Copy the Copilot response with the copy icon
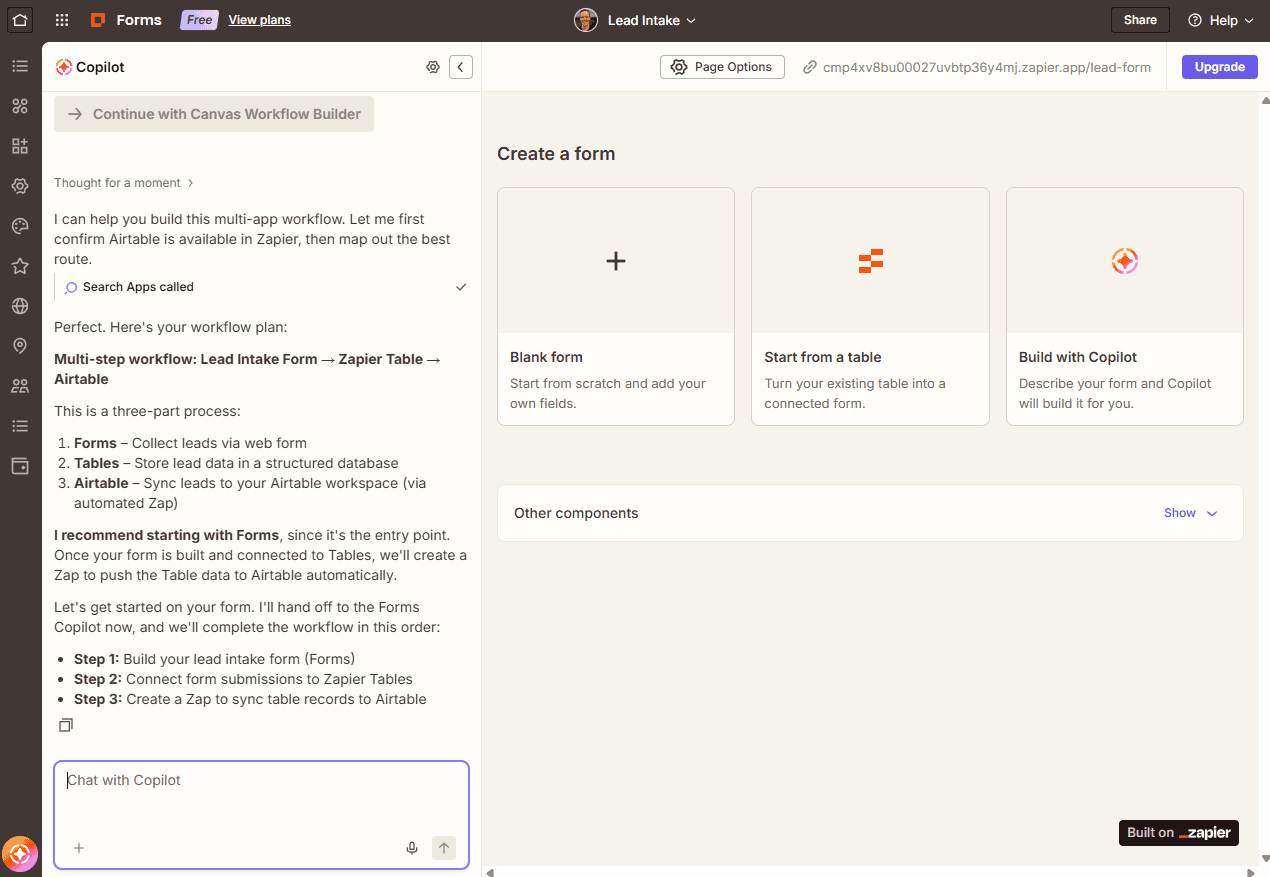Viewport: 1270px width, 877px height. pos(66,725)
